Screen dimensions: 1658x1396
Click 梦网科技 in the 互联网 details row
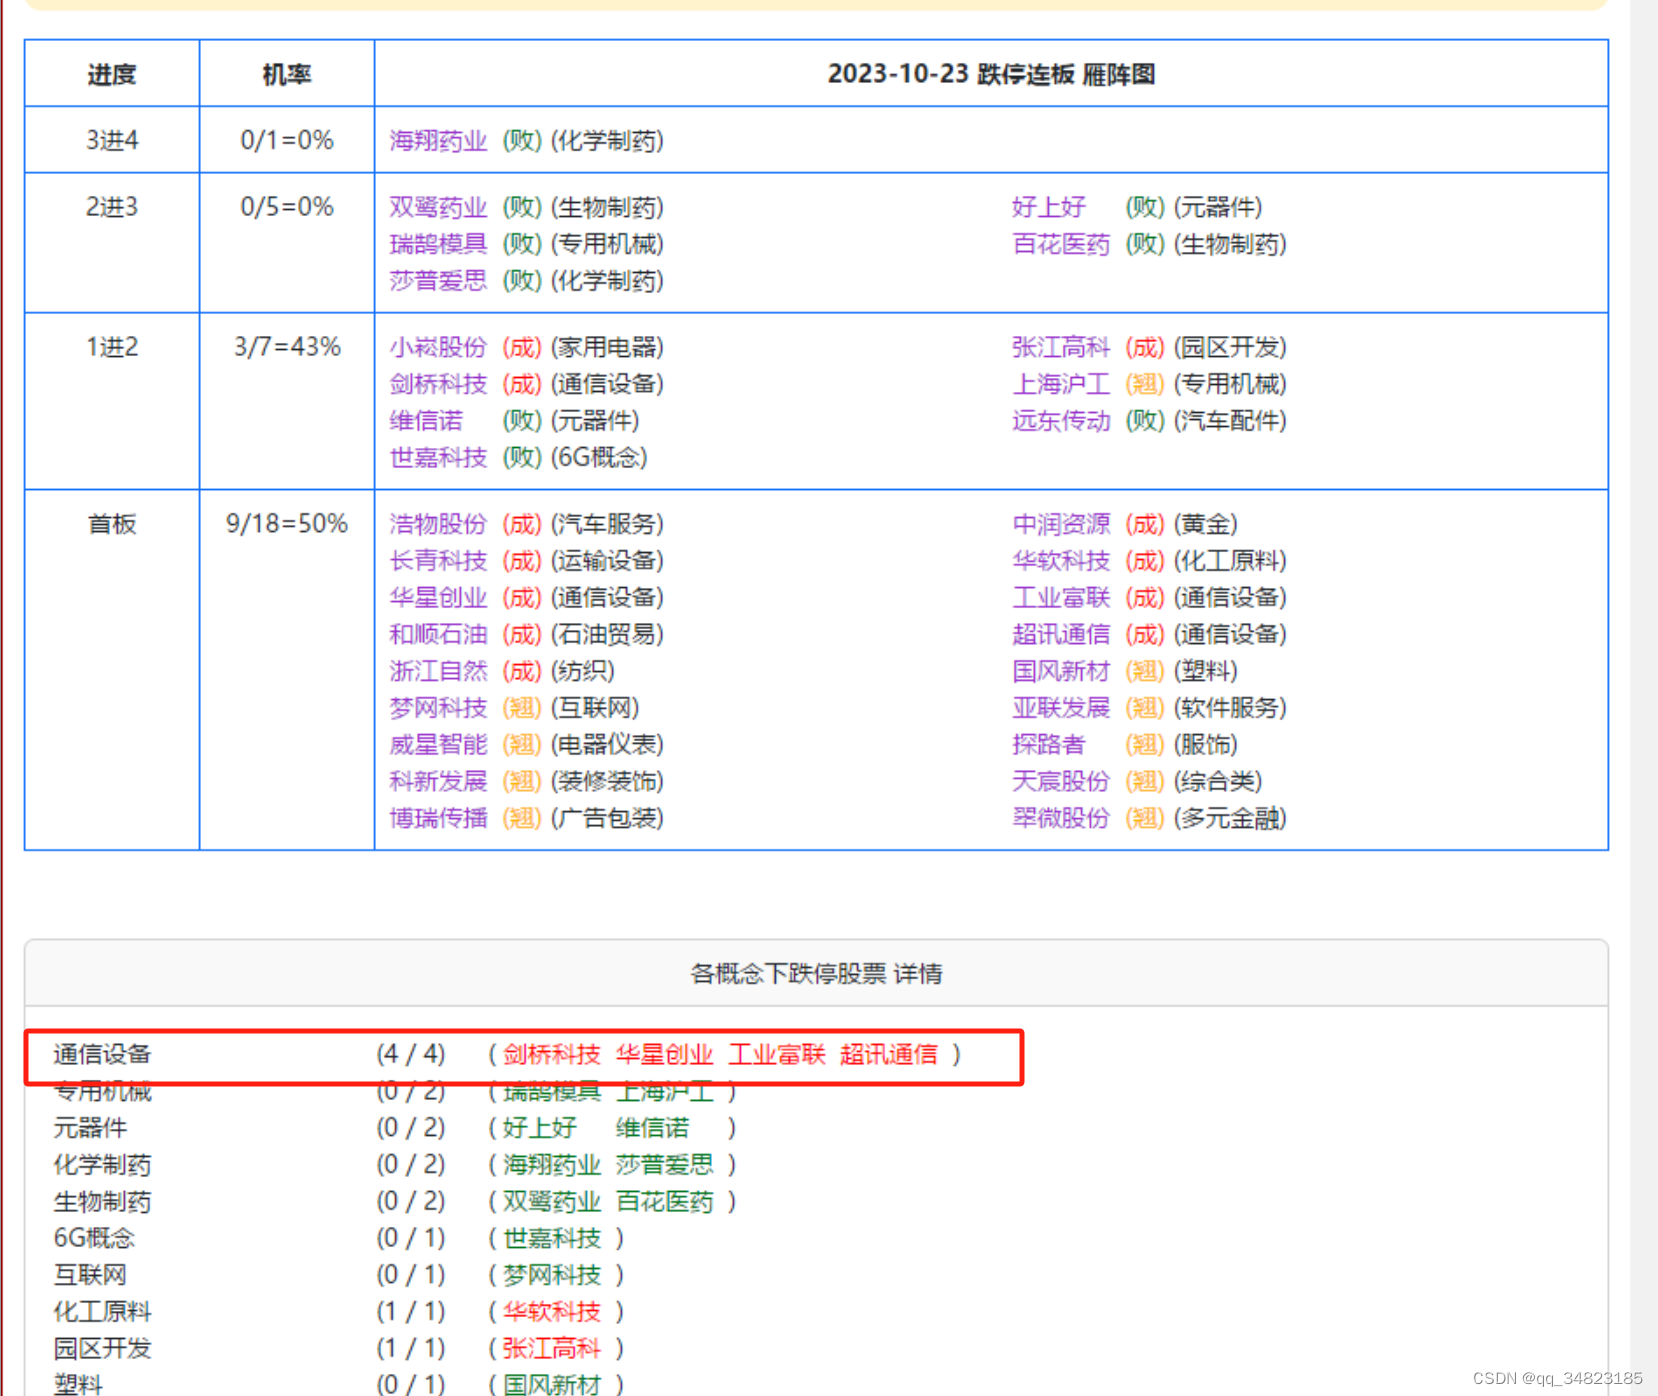pos(552,1275)
